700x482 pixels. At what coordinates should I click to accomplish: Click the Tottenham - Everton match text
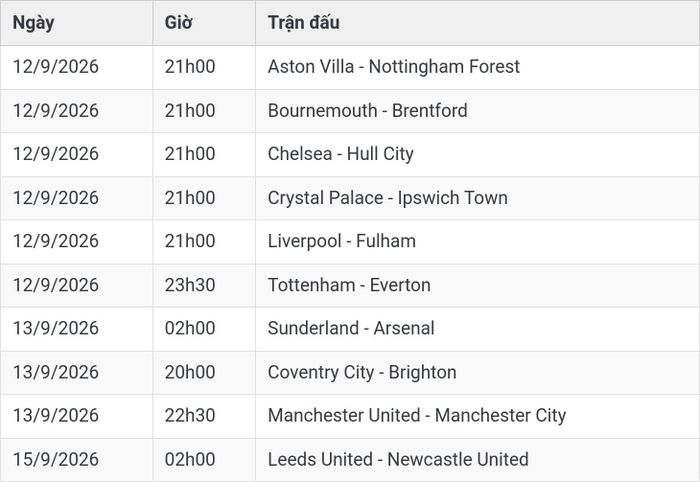click(x=349, y=285)
